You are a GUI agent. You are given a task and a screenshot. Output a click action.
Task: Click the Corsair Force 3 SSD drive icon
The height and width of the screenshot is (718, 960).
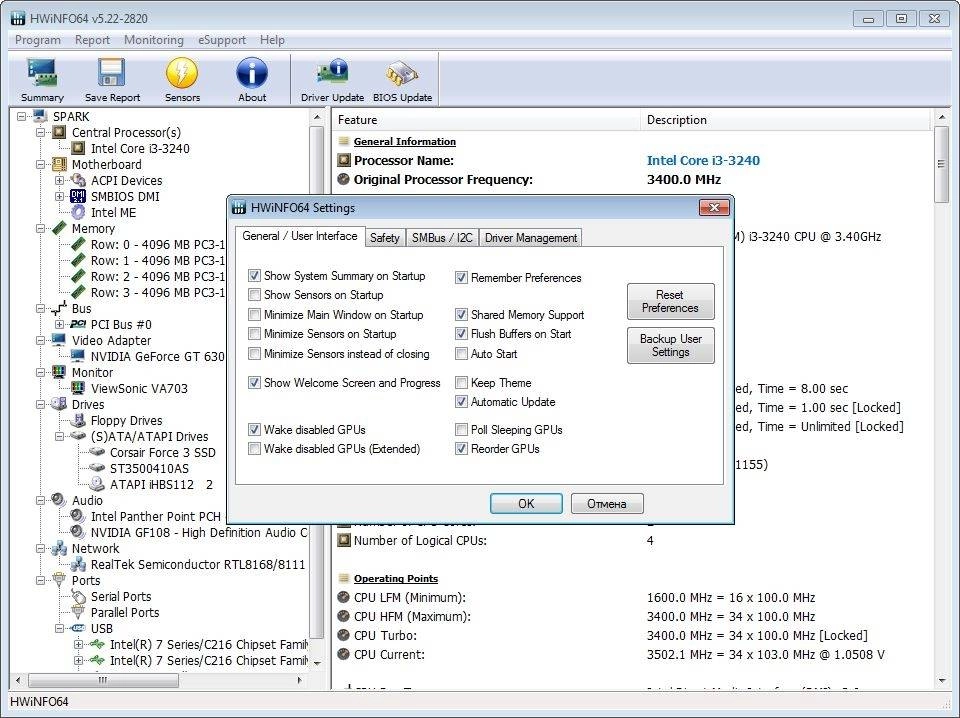point(97,452)
